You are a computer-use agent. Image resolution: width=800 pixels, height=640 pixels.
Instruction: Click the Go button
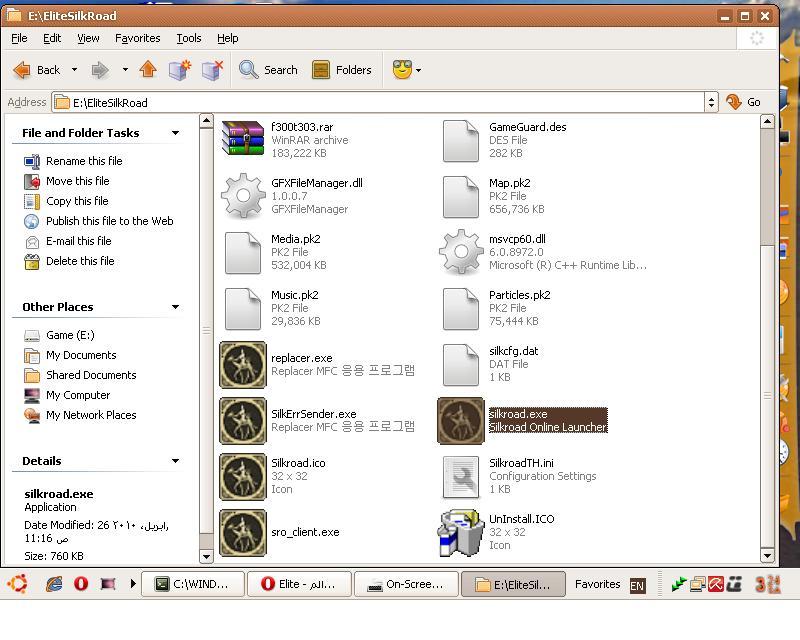pos(743,102)
